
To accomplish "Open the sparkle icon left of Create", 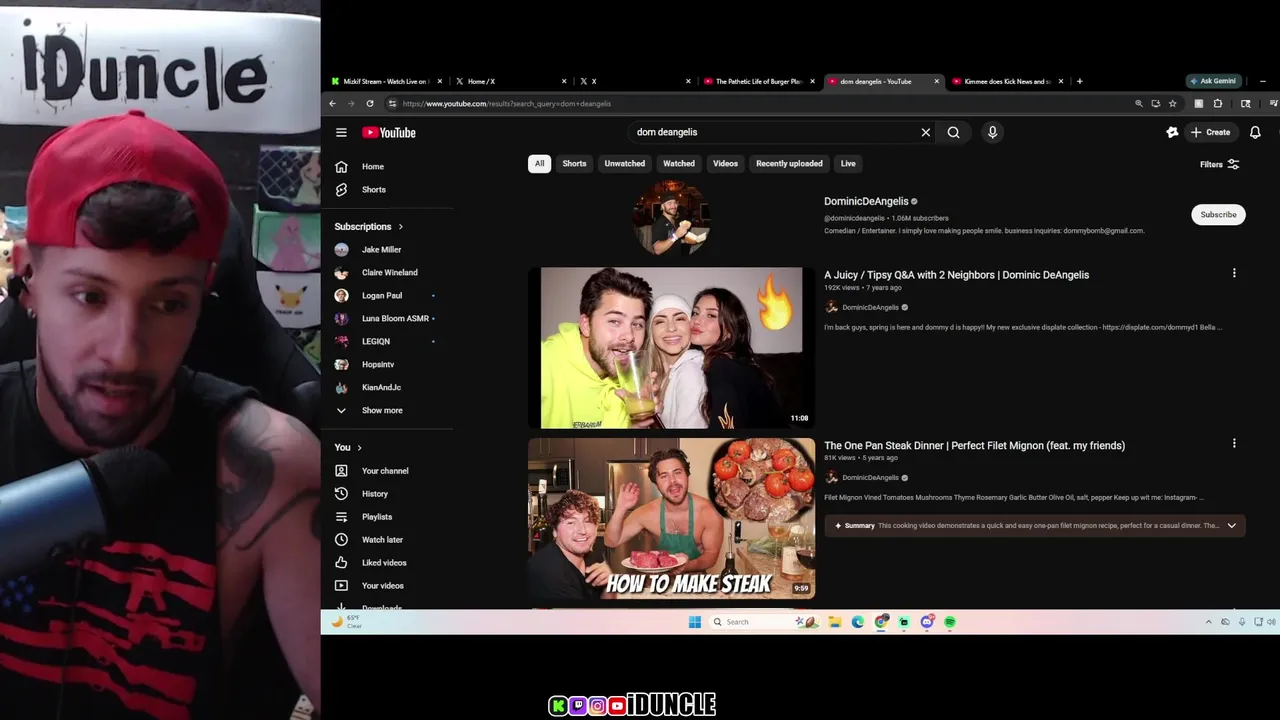I will coord(1172,132).
